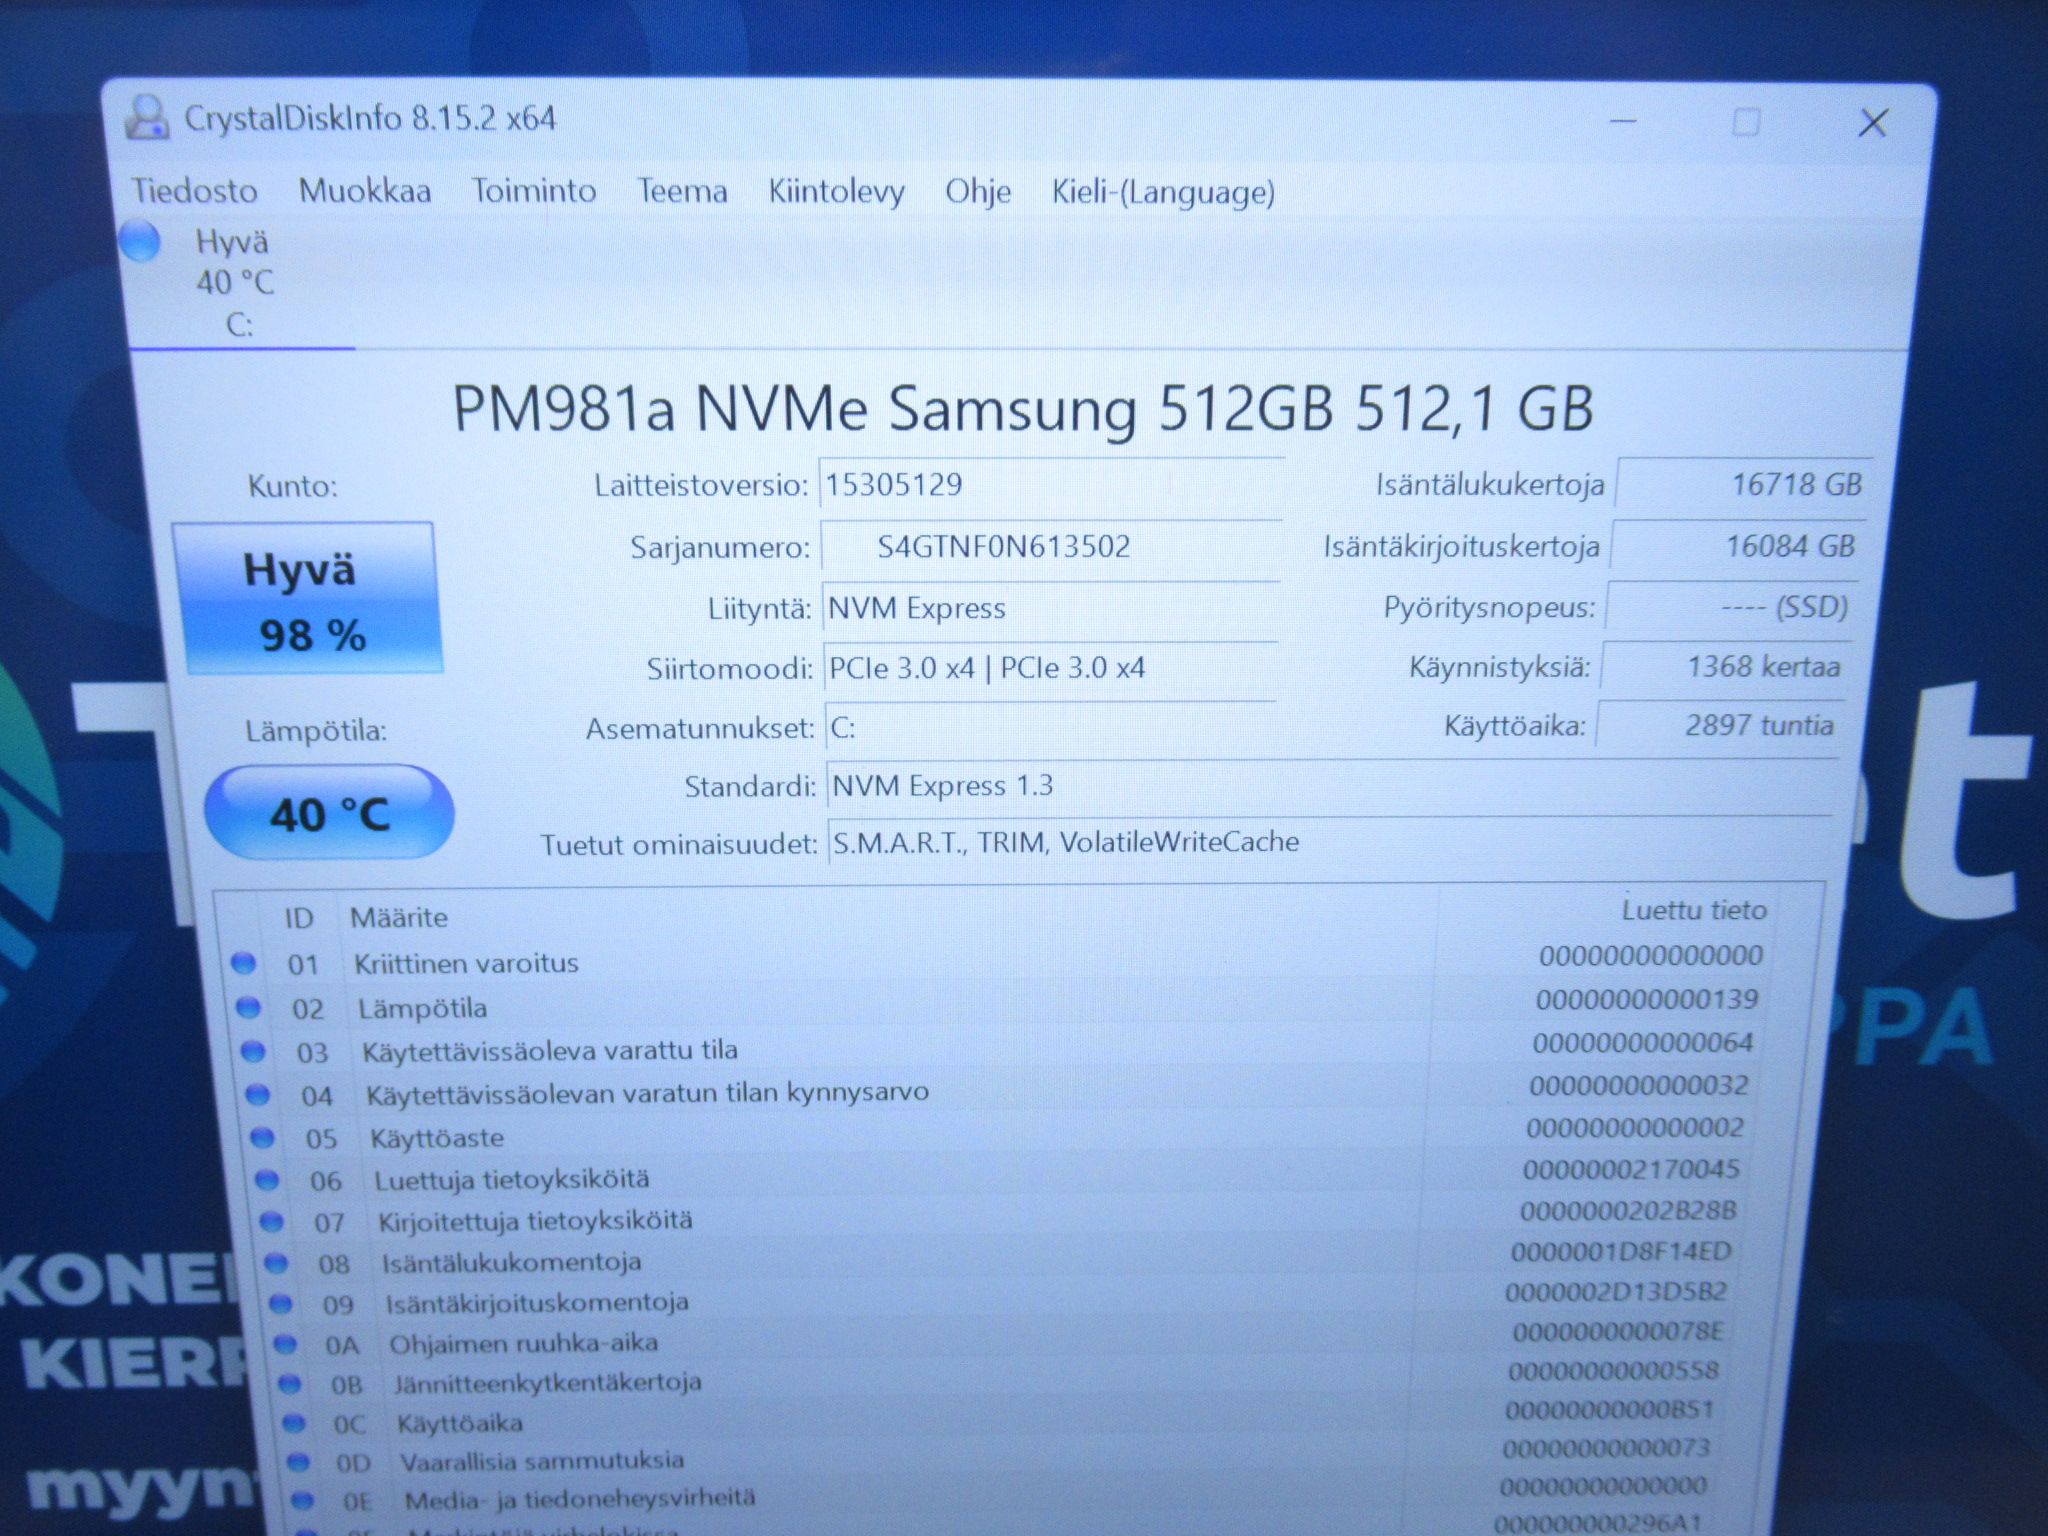Click the 40 °C temperature button
The image size is (2048, 1536).
[330, 813]
